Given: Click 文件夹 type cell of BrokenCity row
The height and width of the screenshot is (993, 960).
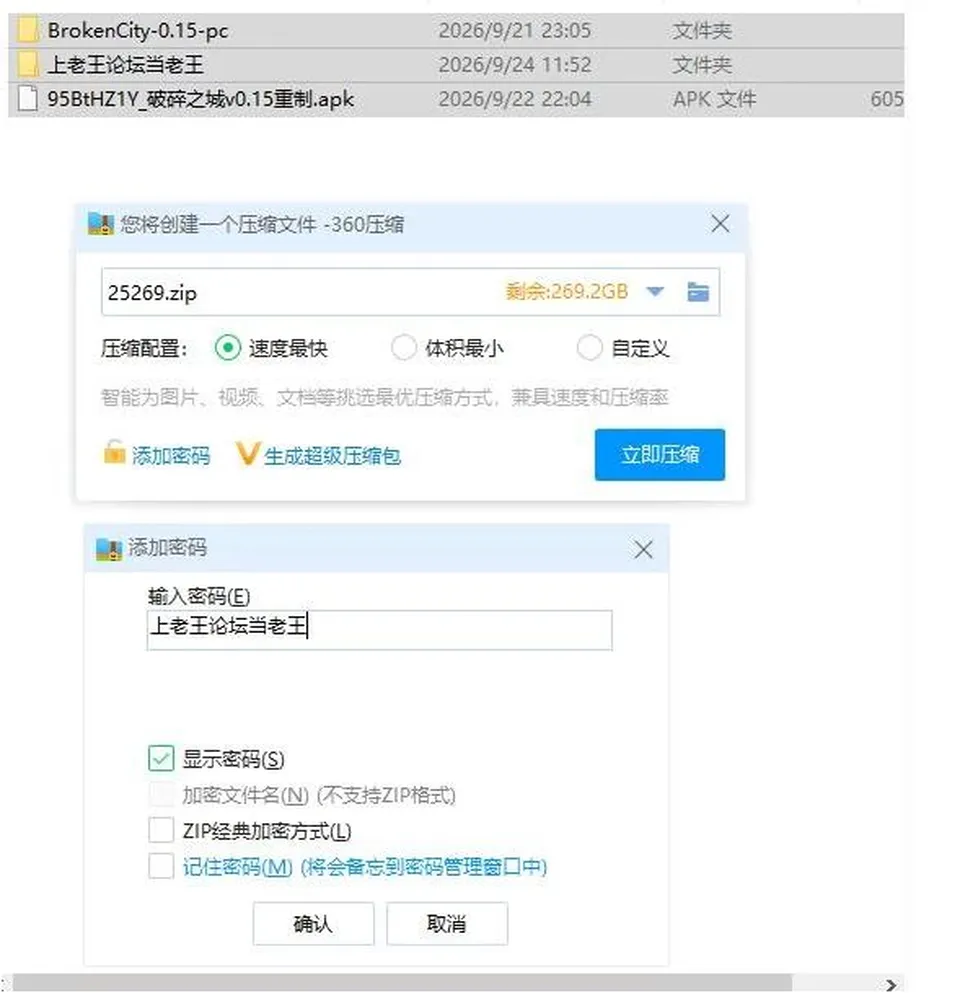Looking at the screenshot, I should pos(702,30).
